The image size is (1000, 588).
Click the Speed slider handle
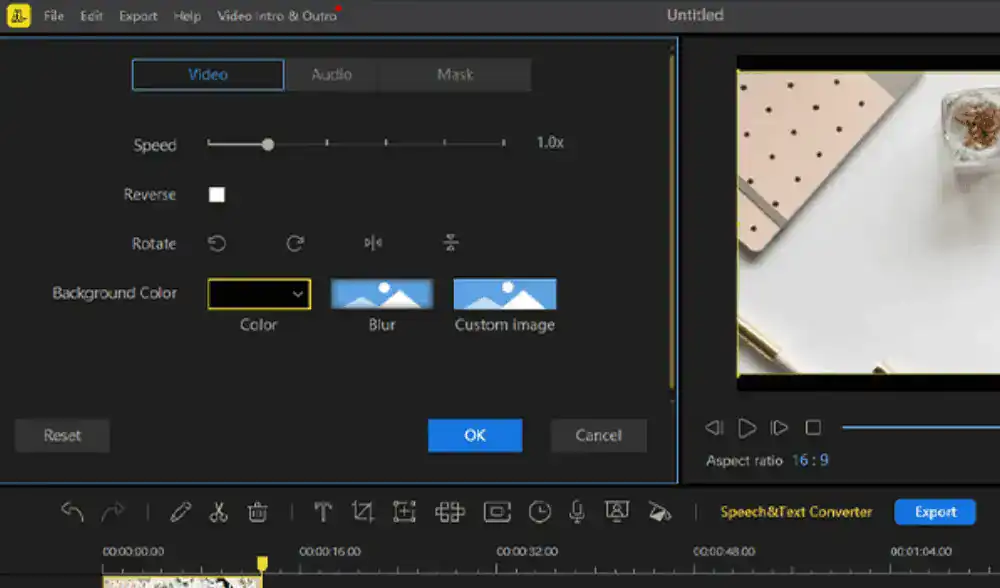(x=268, y=145)
